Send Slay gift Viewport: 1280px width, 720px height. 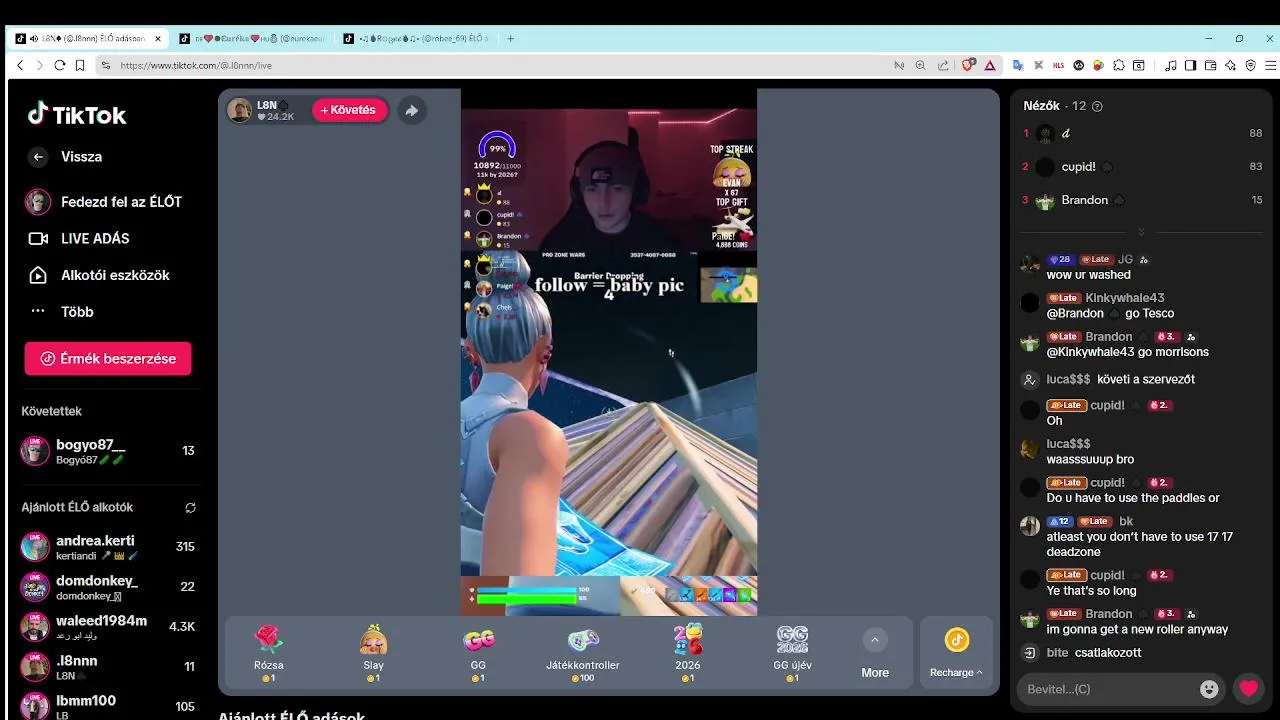click(373, 653)
